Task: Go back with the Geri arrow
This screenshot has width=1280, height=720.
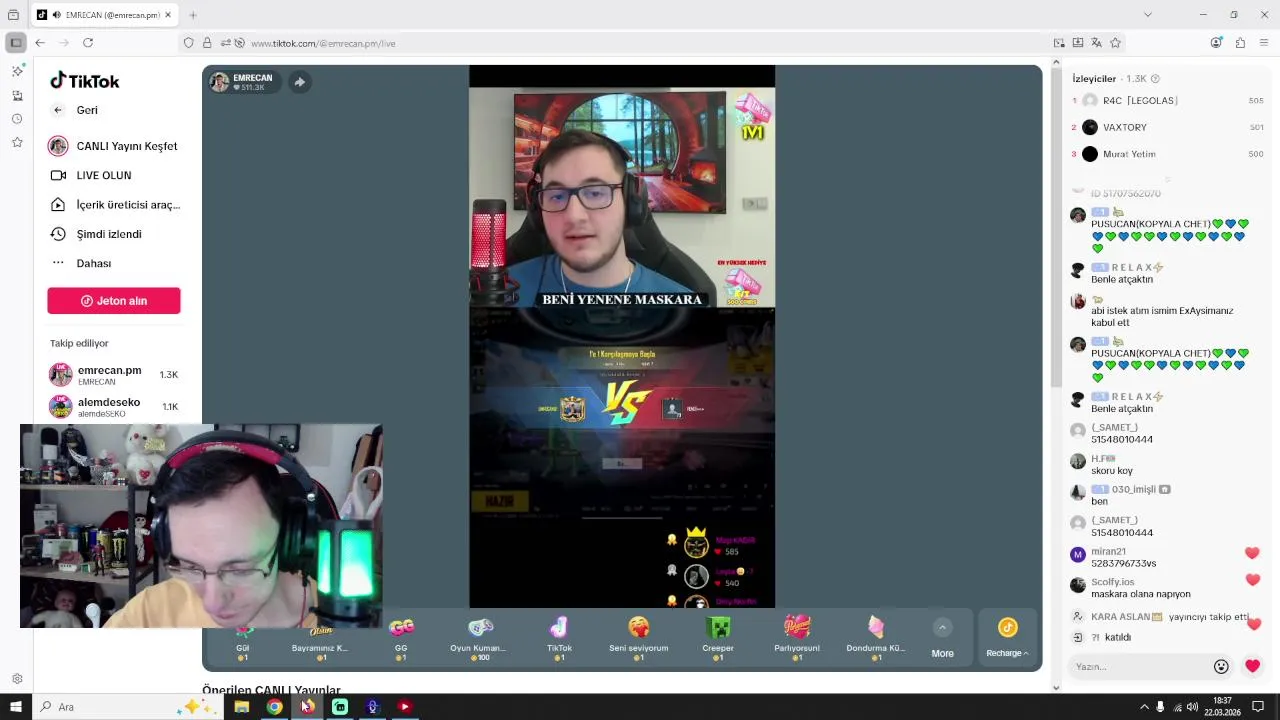Action: 58,110
